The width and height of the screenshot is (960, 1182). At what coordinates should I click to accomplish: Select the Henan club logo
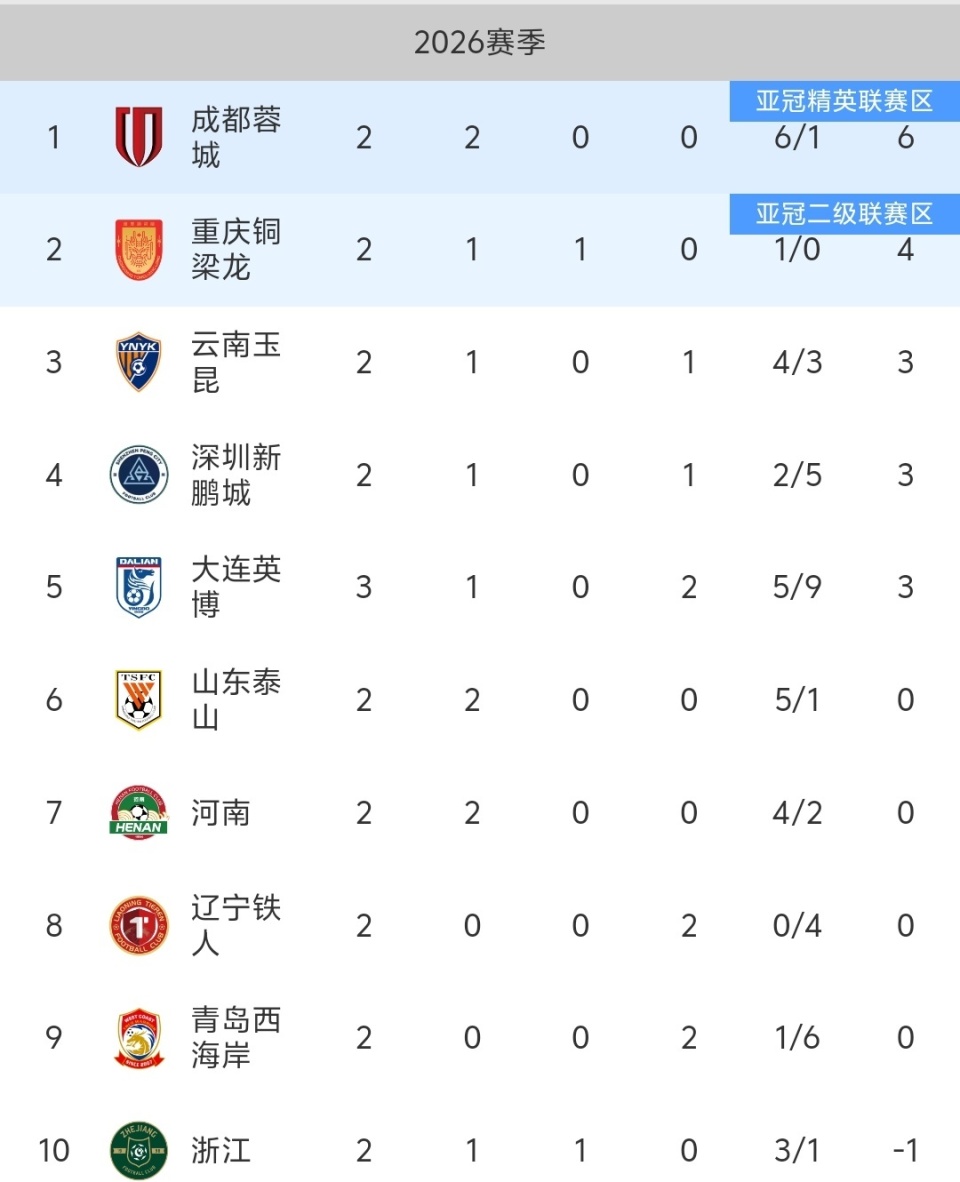(x=138, y=812)
